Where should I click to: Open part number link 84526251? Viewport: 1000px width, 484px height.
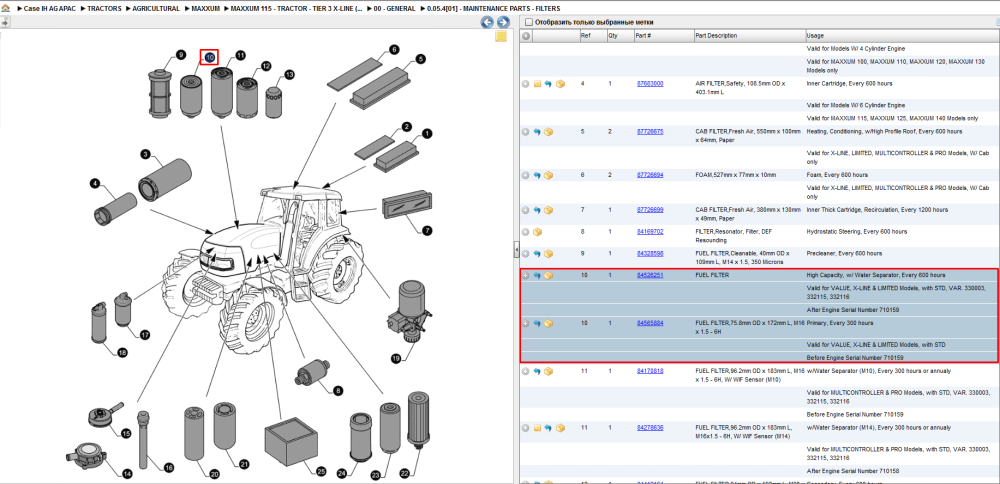[x=650, y=275]
